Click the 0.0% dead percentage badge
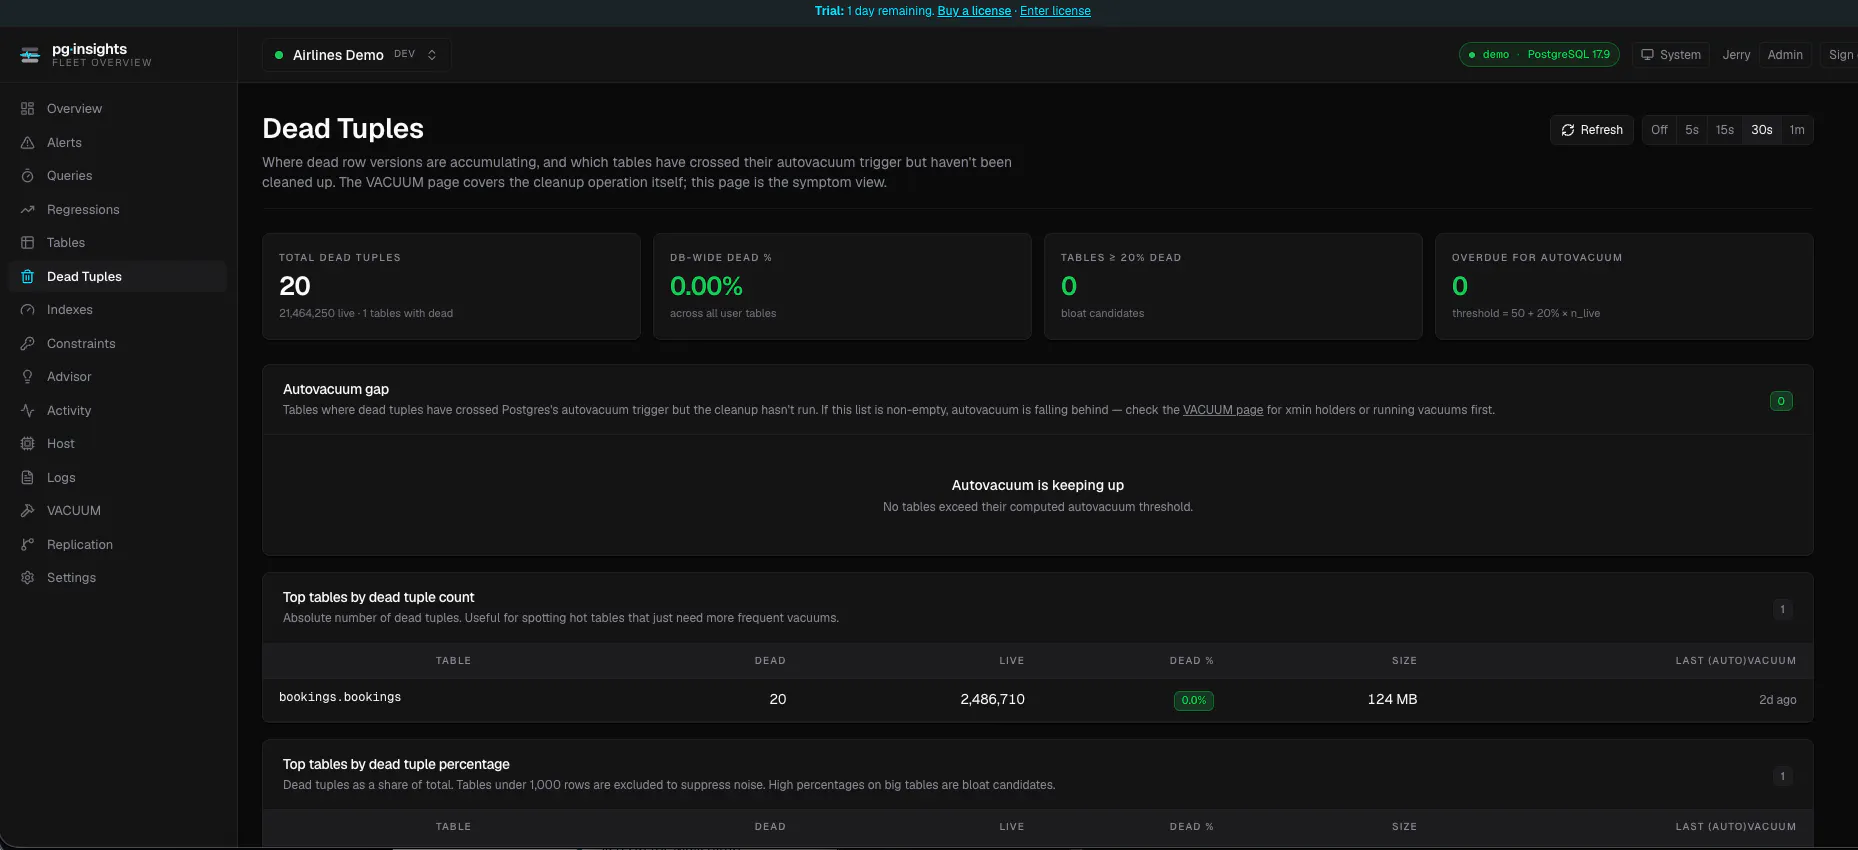Image resolution: width=1858 pixels, height=850 pixels. (1194, 701)
